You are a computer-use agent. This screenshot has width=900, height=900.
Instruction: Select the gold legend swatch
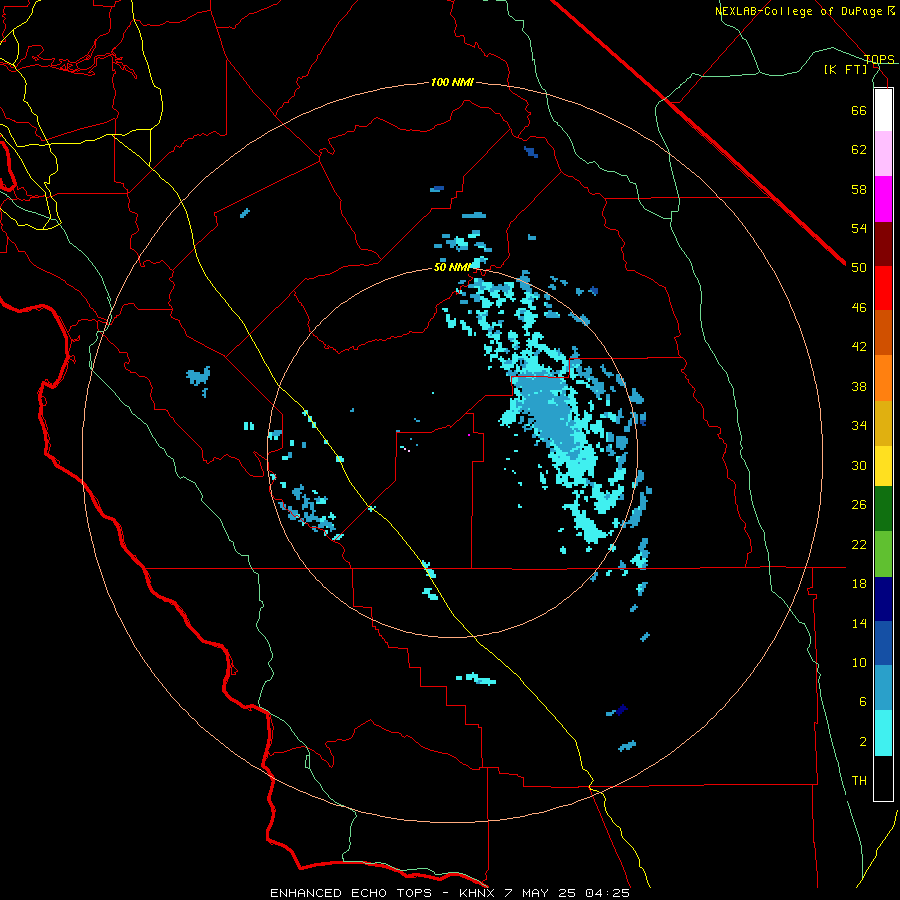coord(883,424)
